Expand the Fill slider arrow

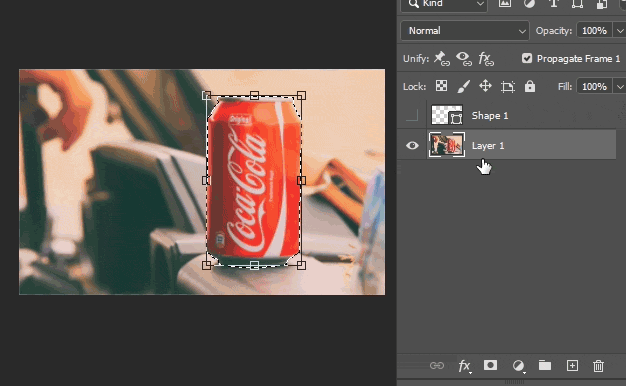(620, 87)
